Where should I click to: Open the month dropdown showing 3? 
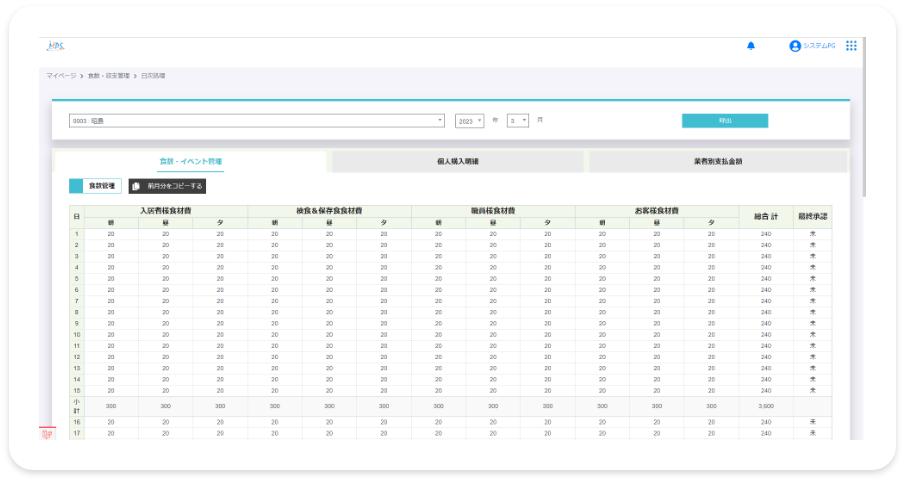tap(518, 121)
